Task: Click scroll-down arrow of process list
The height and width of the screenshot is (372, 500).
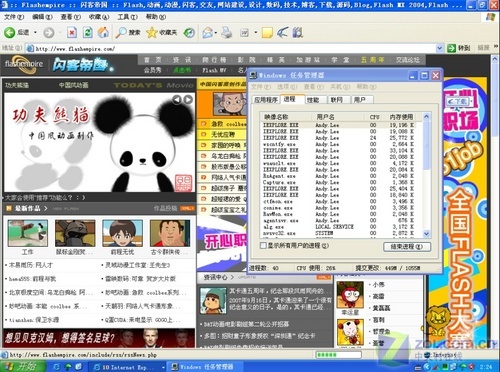Action: (x=426, y=234)
